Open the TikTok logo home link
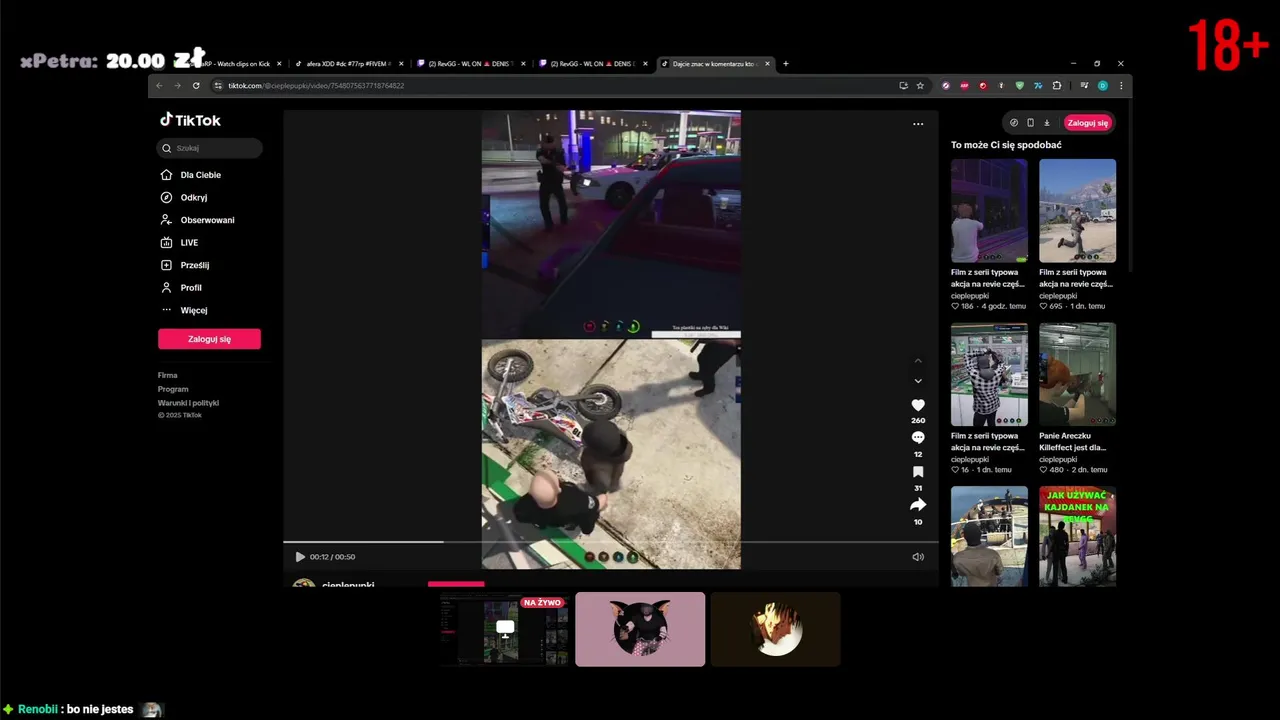This screenshot has height=720, width=1280. click(x=190, y=120)
